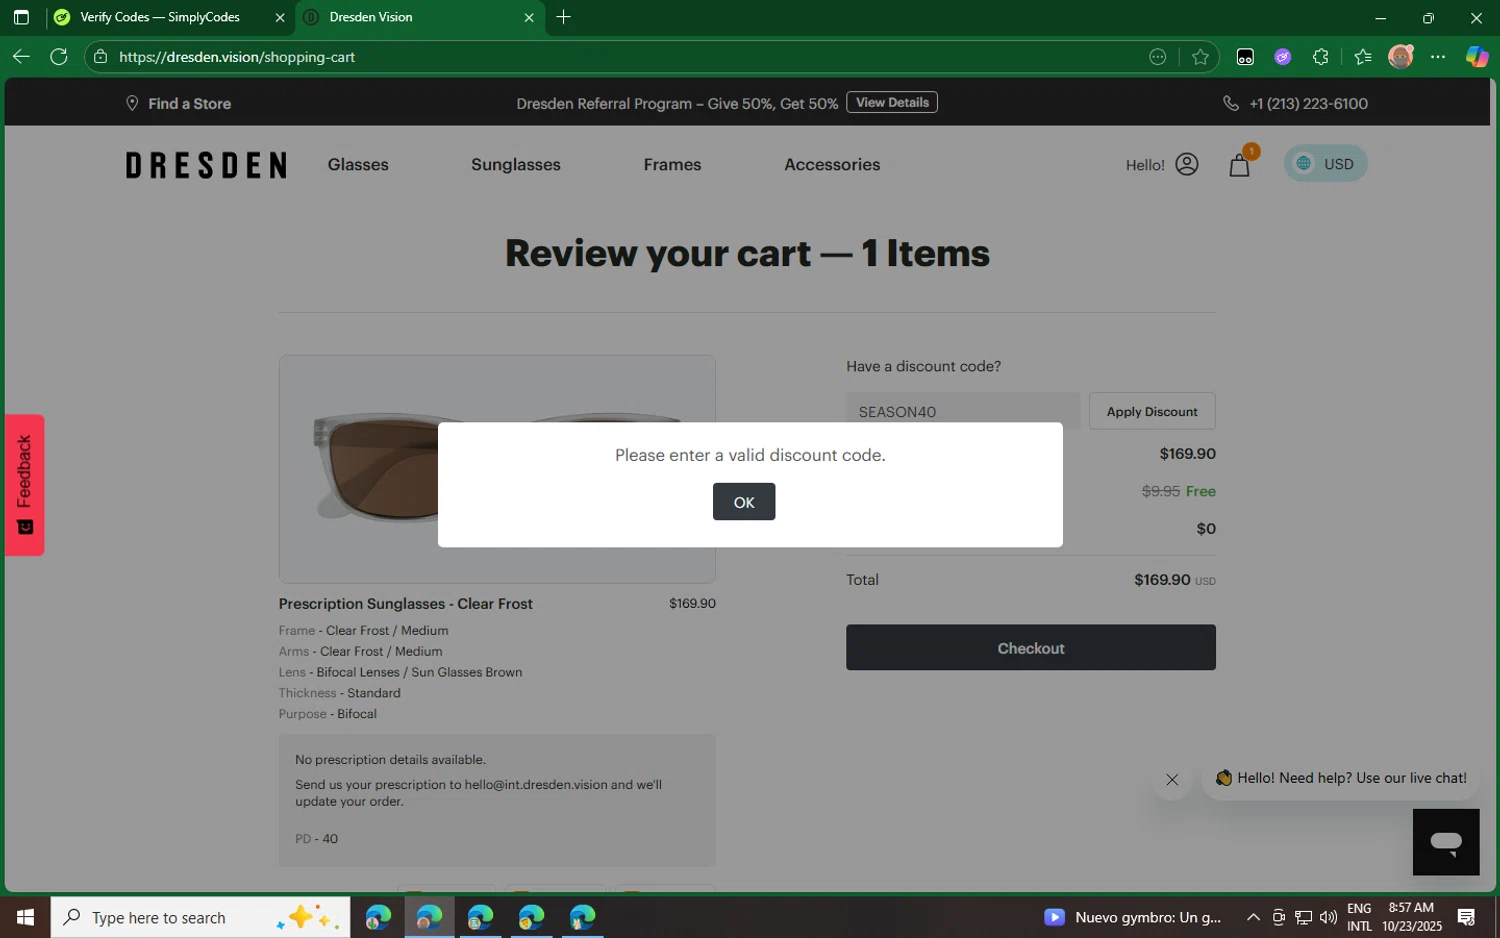Click the black square extension icon
The height and width of the screenshot is (938, 1500).
pyautogui.click(x=1245, y=57)
